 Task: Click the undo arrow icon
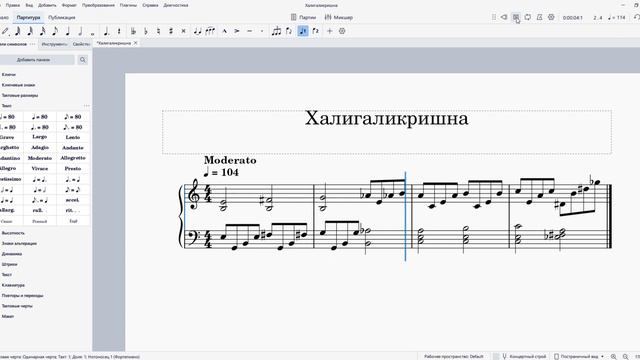pyautogui.click(x=636, y=17)
